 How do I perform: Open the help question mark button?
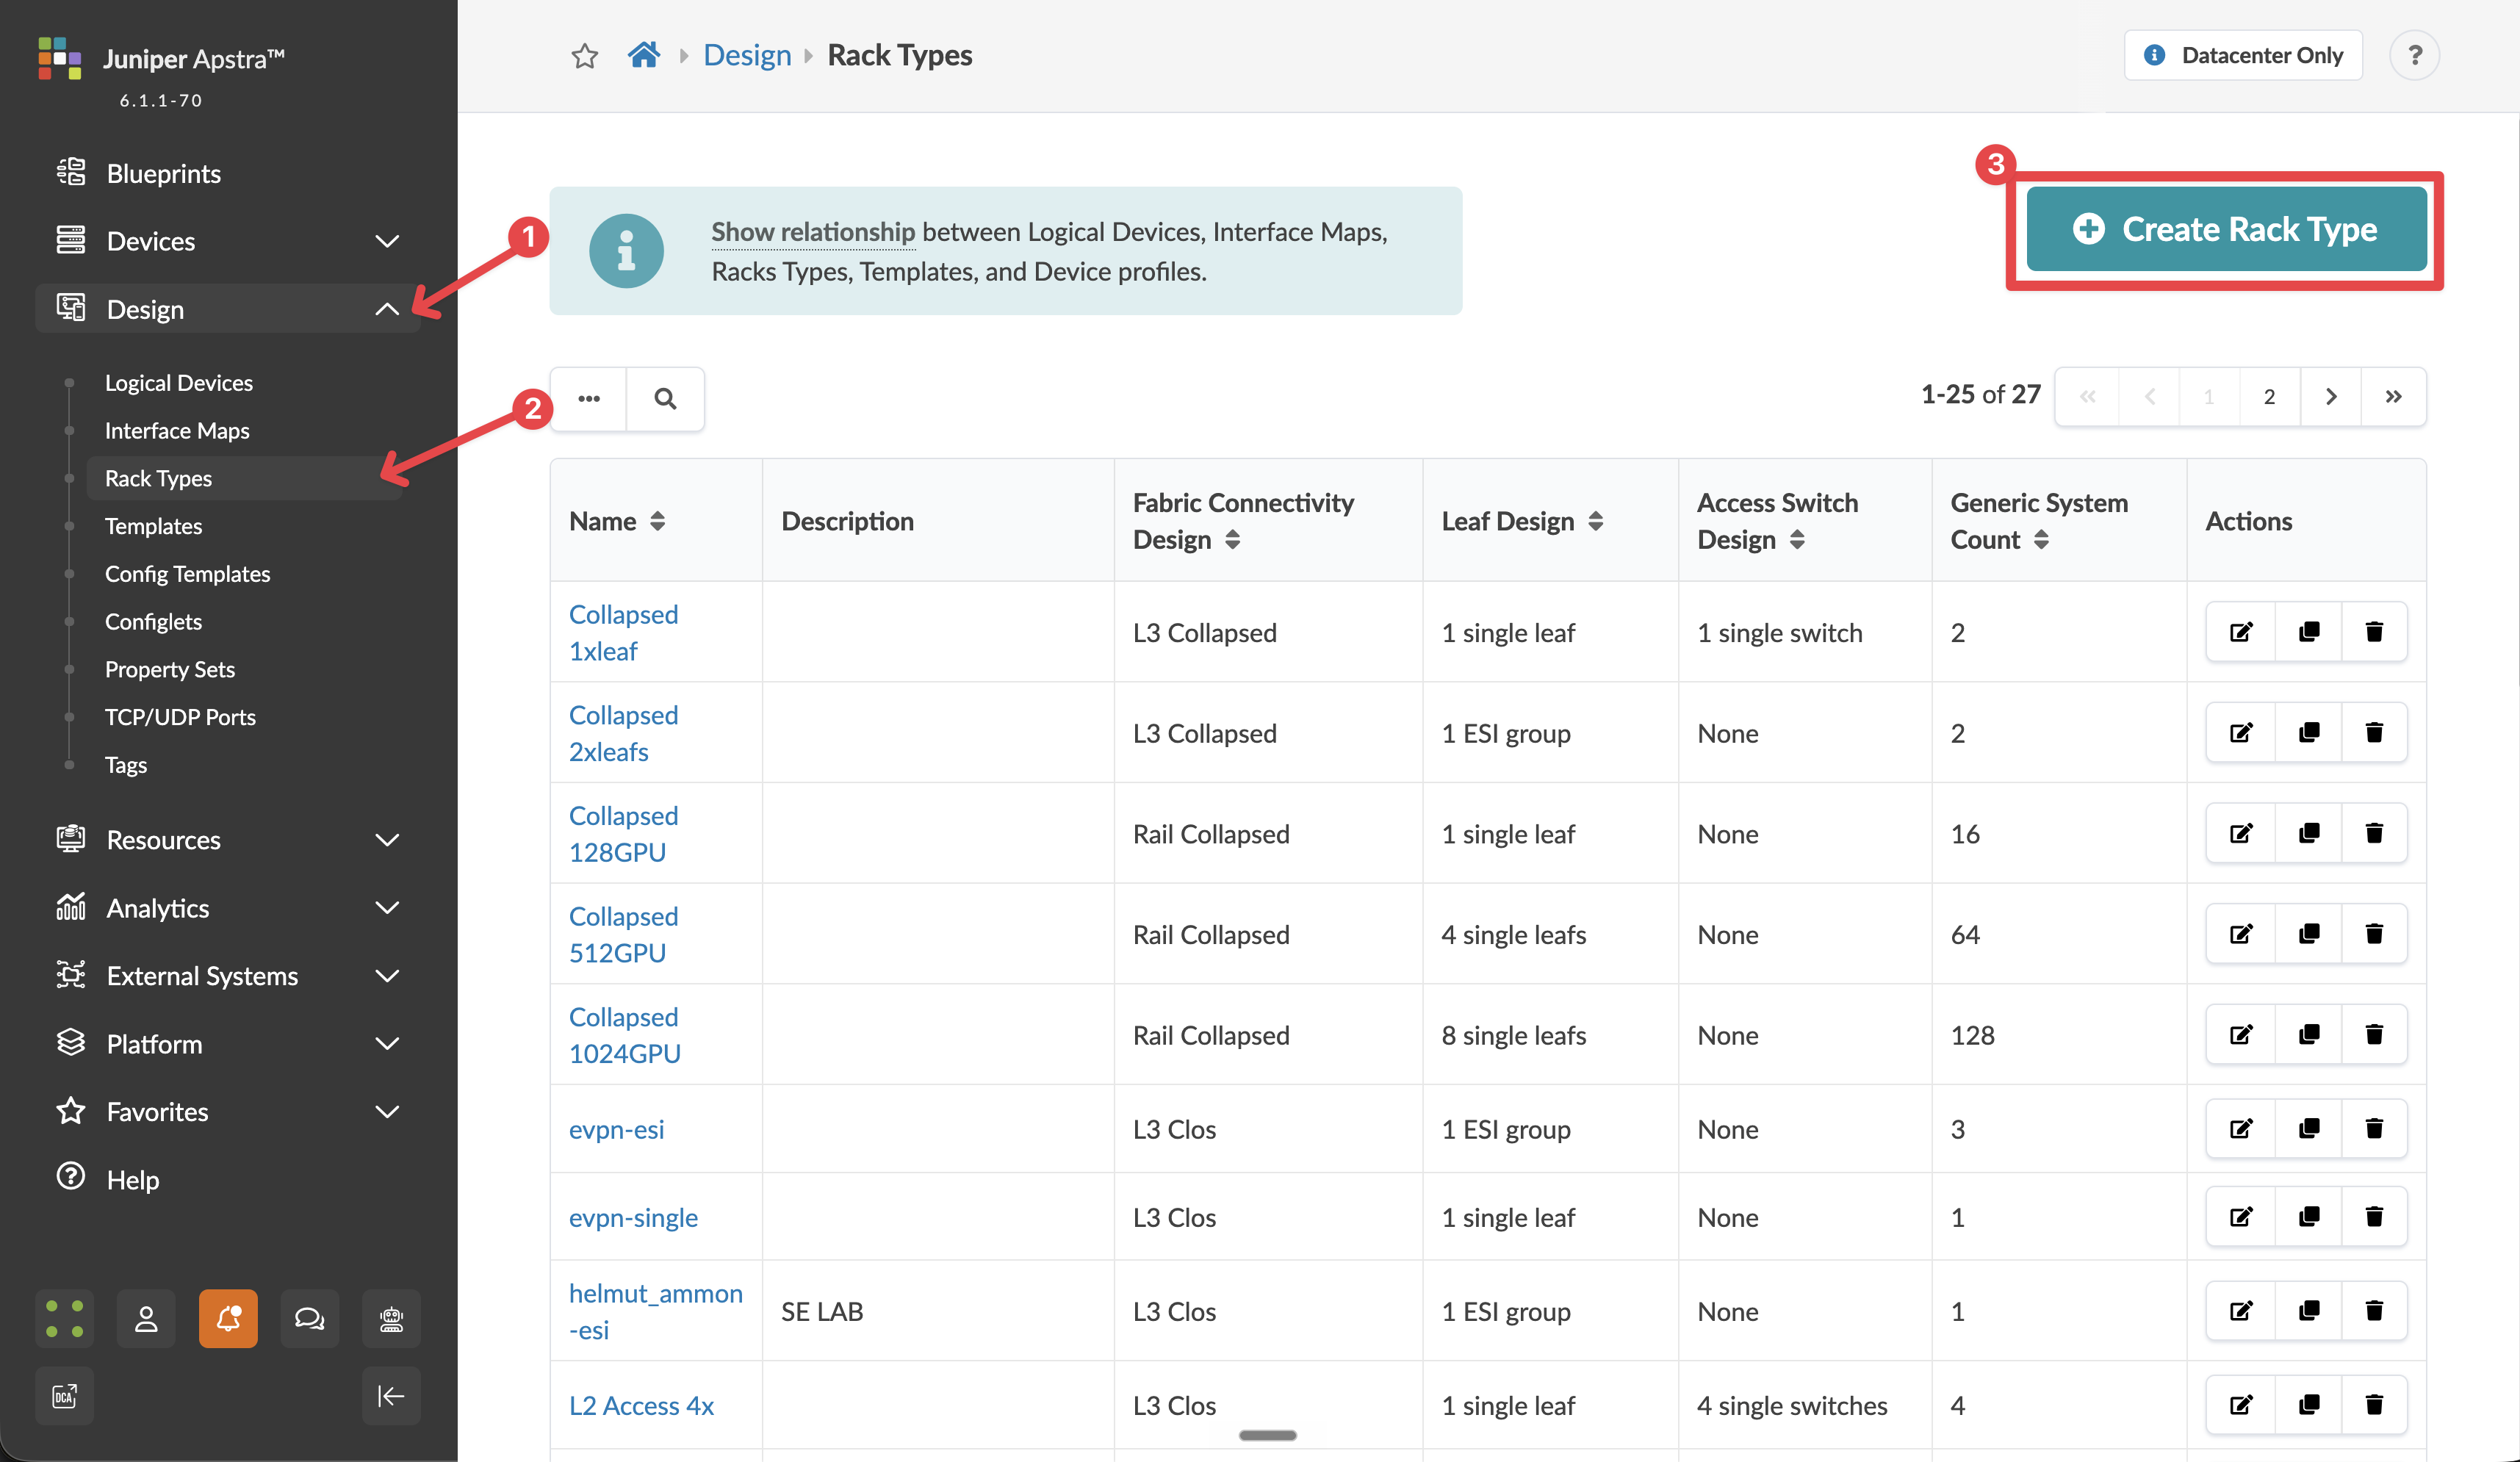2414,55
